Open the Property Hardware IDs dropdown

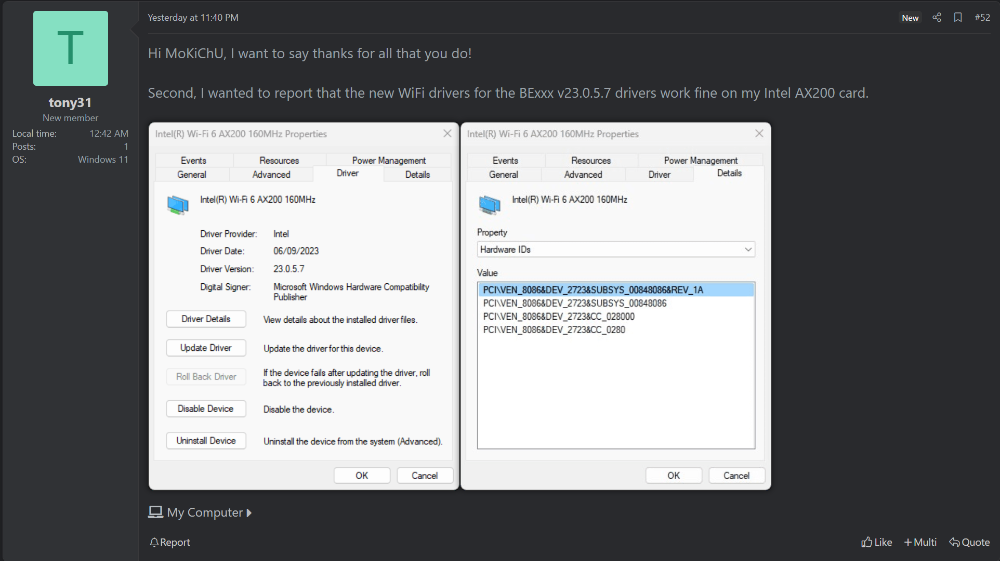tap(615, 249)
